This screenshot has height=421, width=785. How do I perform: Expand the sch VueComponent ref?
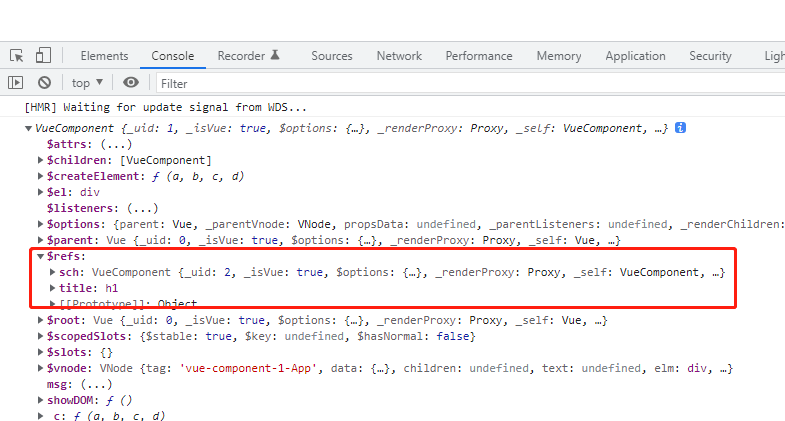click(x=53, y=272)
